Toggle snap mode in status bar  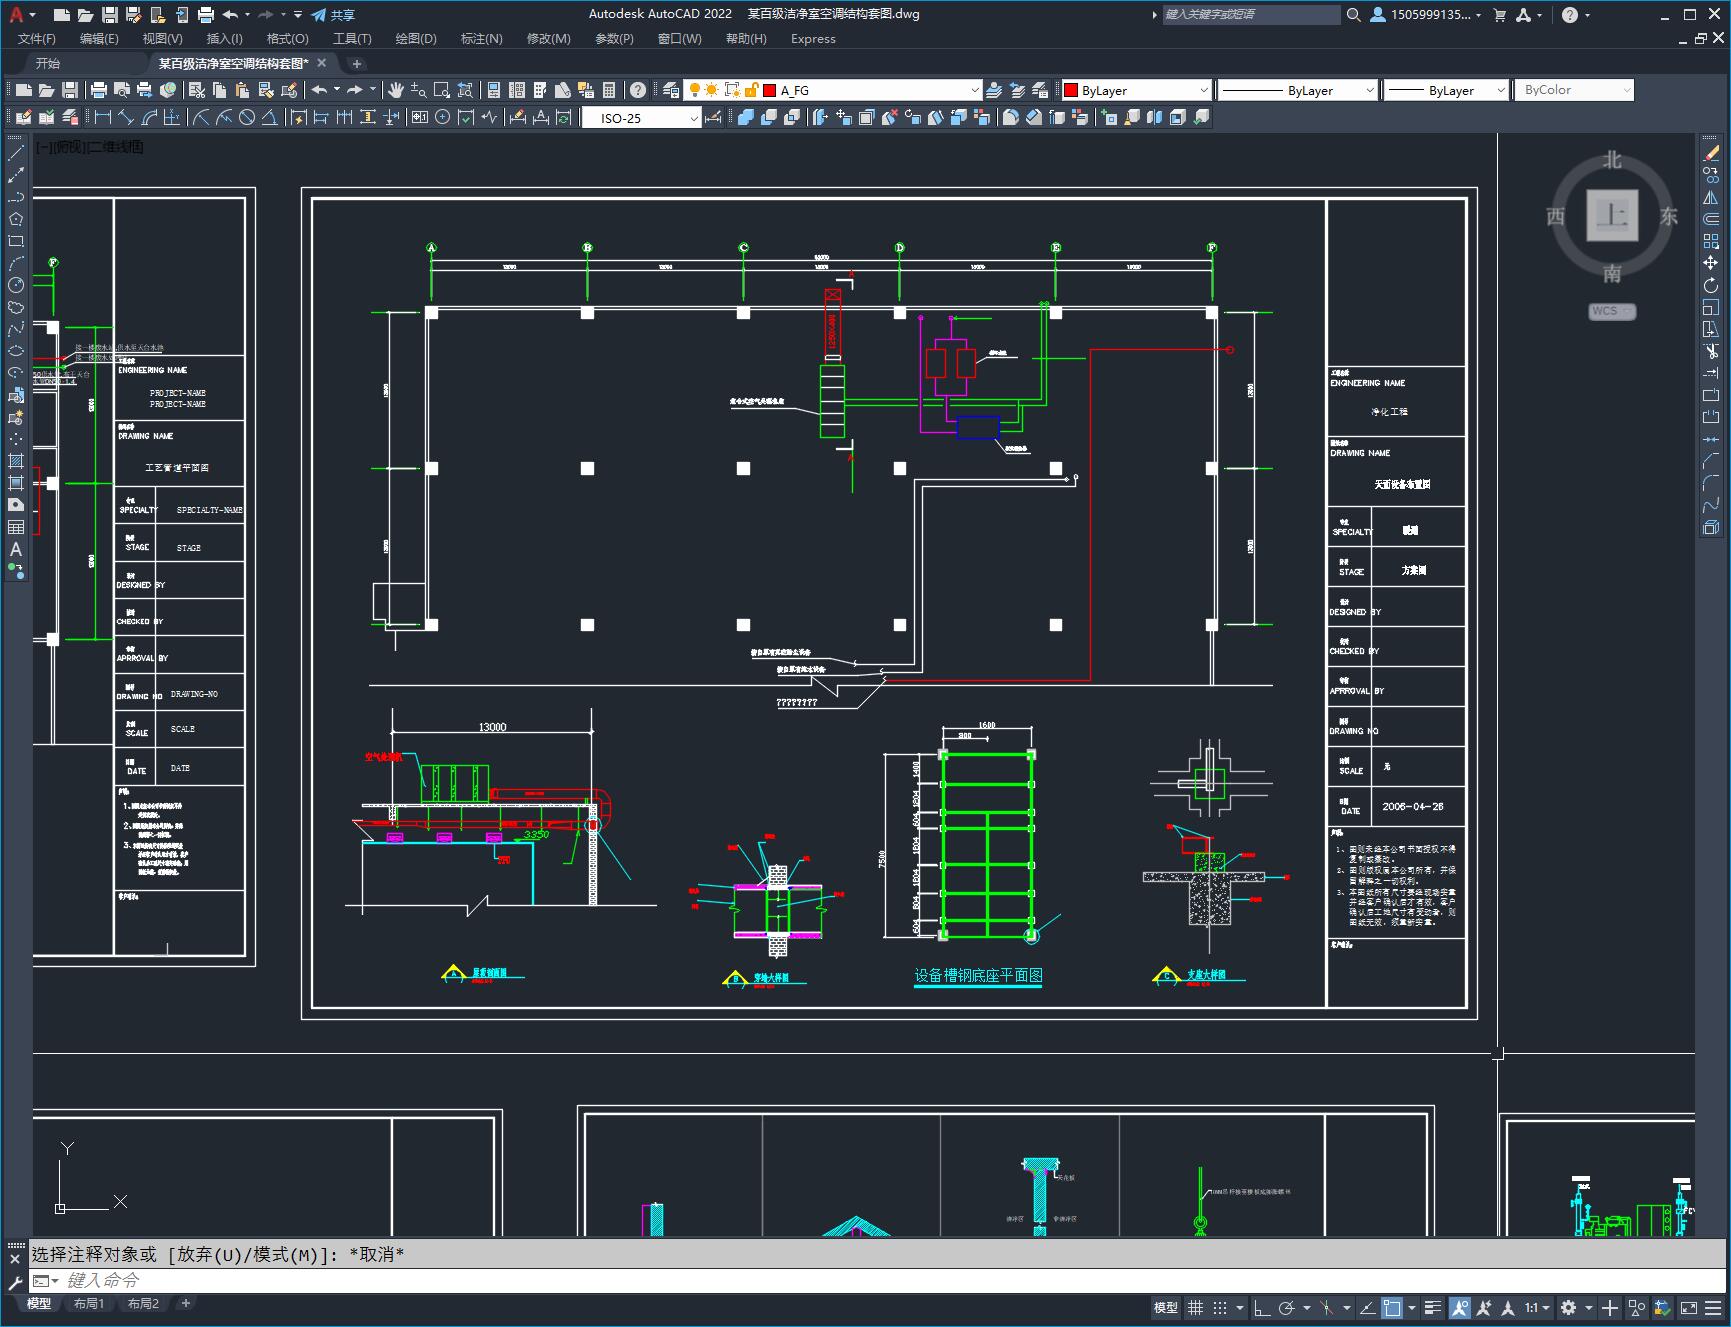tap(1219, 1307)
